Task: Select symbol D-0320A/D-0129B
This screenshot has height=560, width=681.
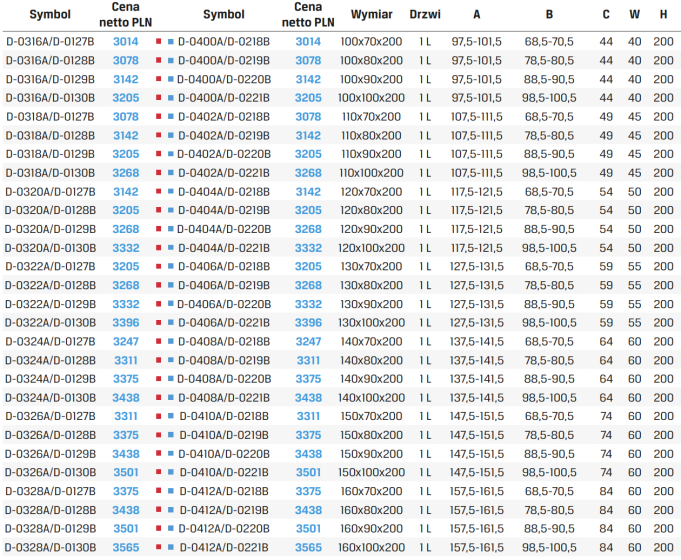Action: [50, 229]
